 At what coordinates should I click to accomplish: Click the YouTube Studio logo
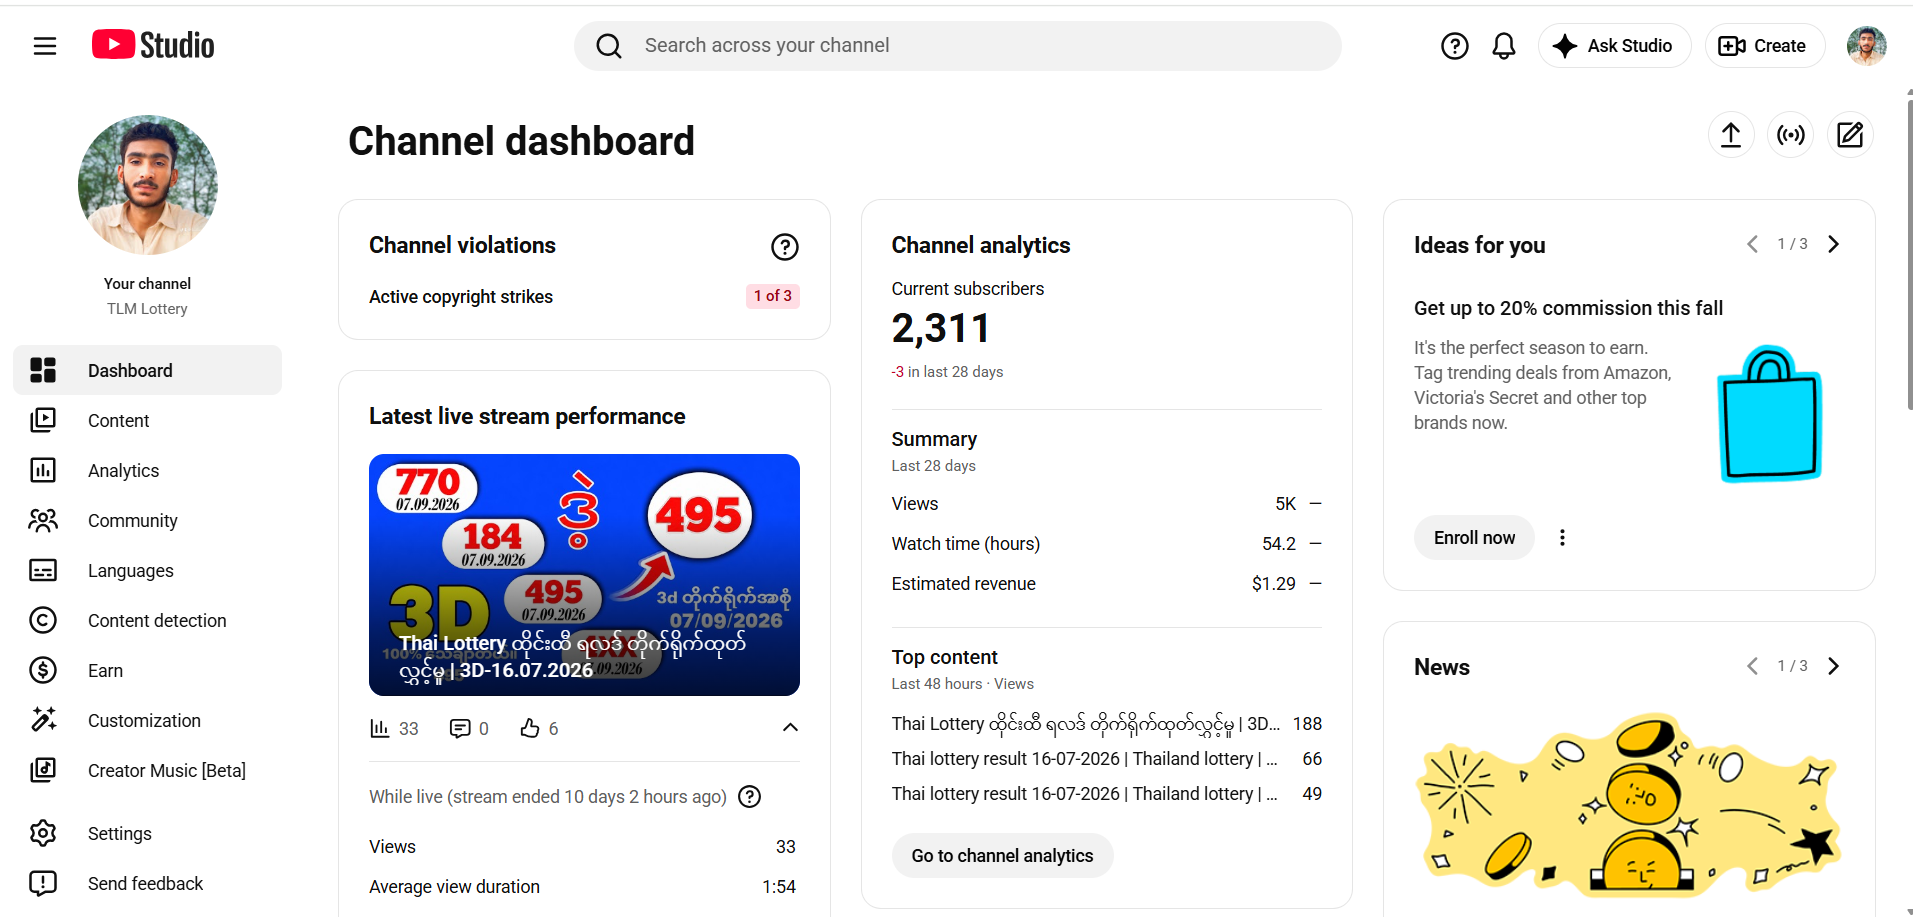pos(153,45)
